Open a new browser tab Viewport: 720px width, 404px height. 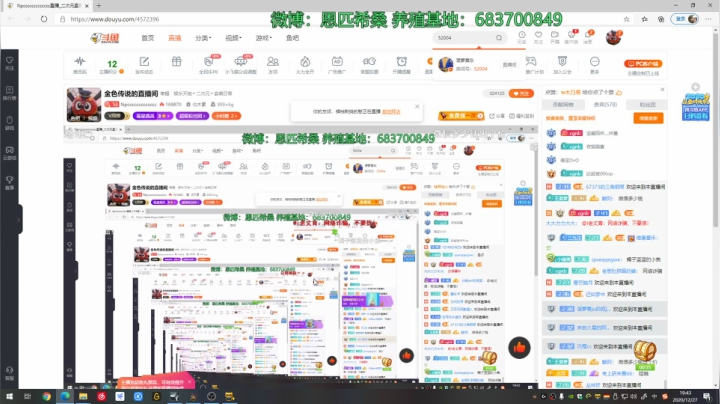point(98,6)
